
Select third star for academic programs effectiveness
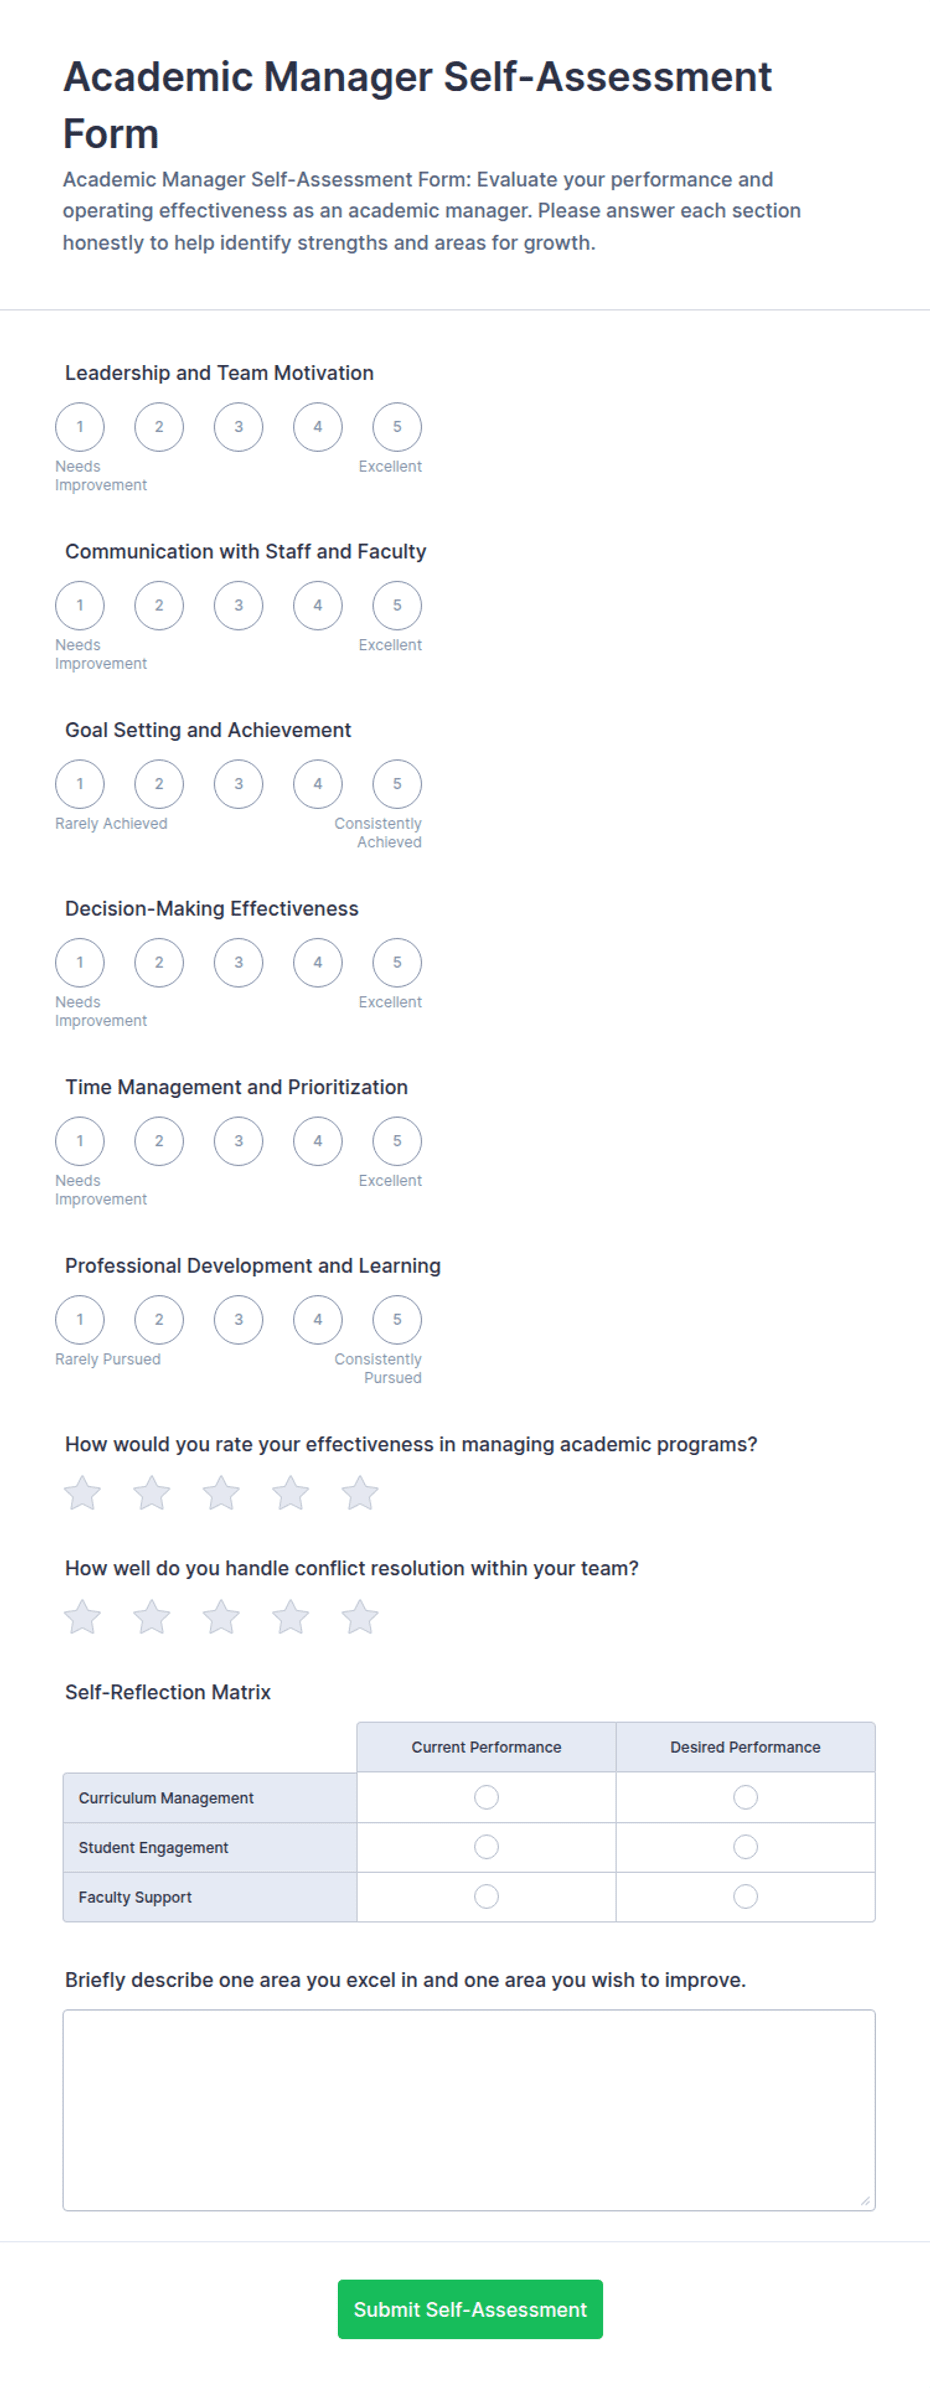click(x=221, y=1493)
